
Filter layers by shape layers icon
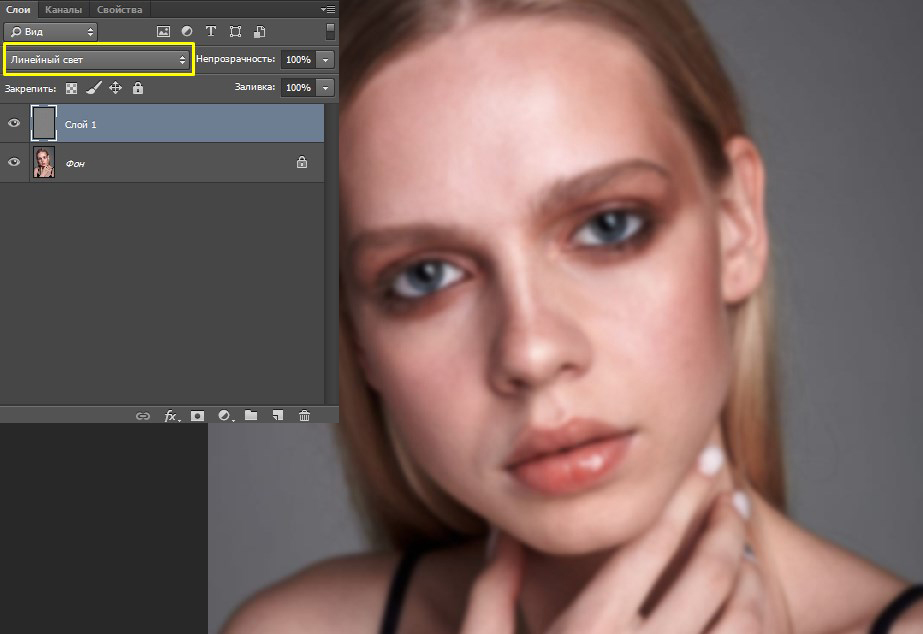235,32
